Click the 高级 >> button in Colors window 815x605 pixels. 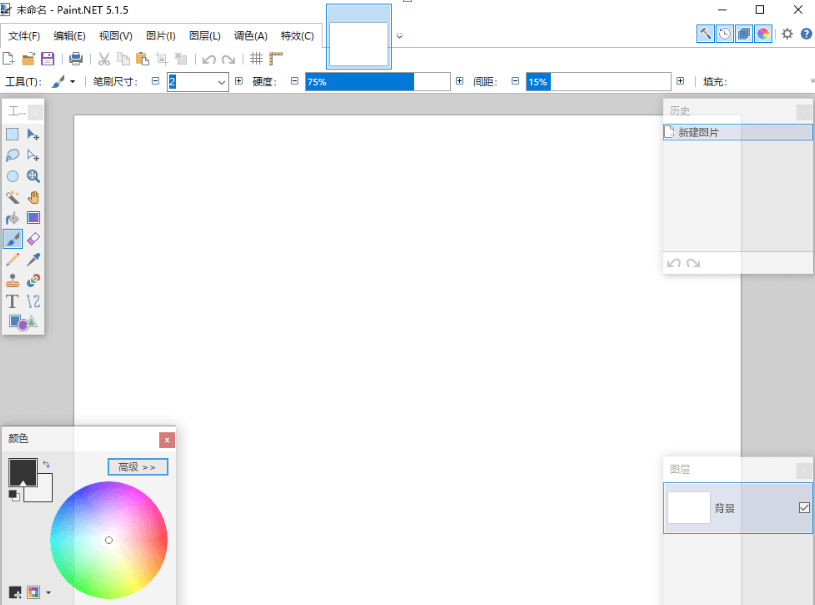[139, 466]
